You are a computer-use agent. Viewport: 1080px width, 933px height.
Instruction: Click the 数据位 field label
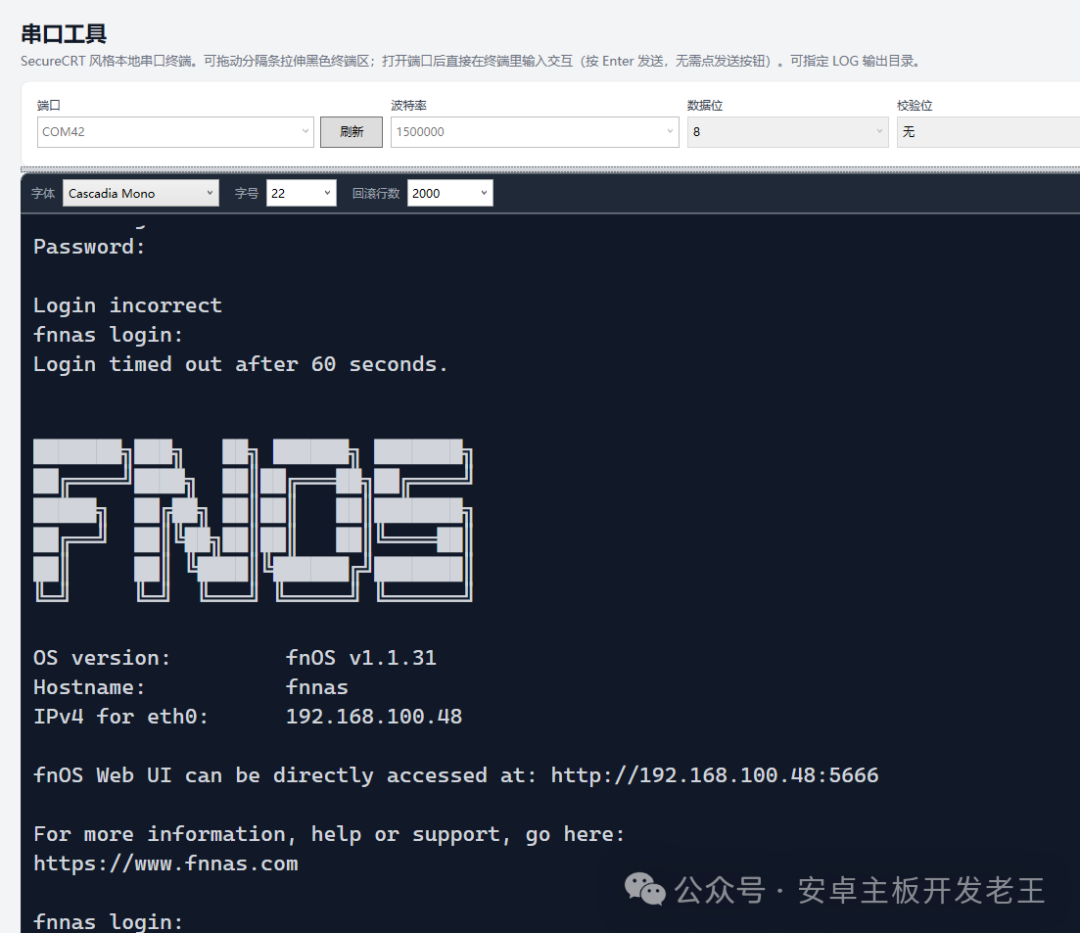pos(705,105)
